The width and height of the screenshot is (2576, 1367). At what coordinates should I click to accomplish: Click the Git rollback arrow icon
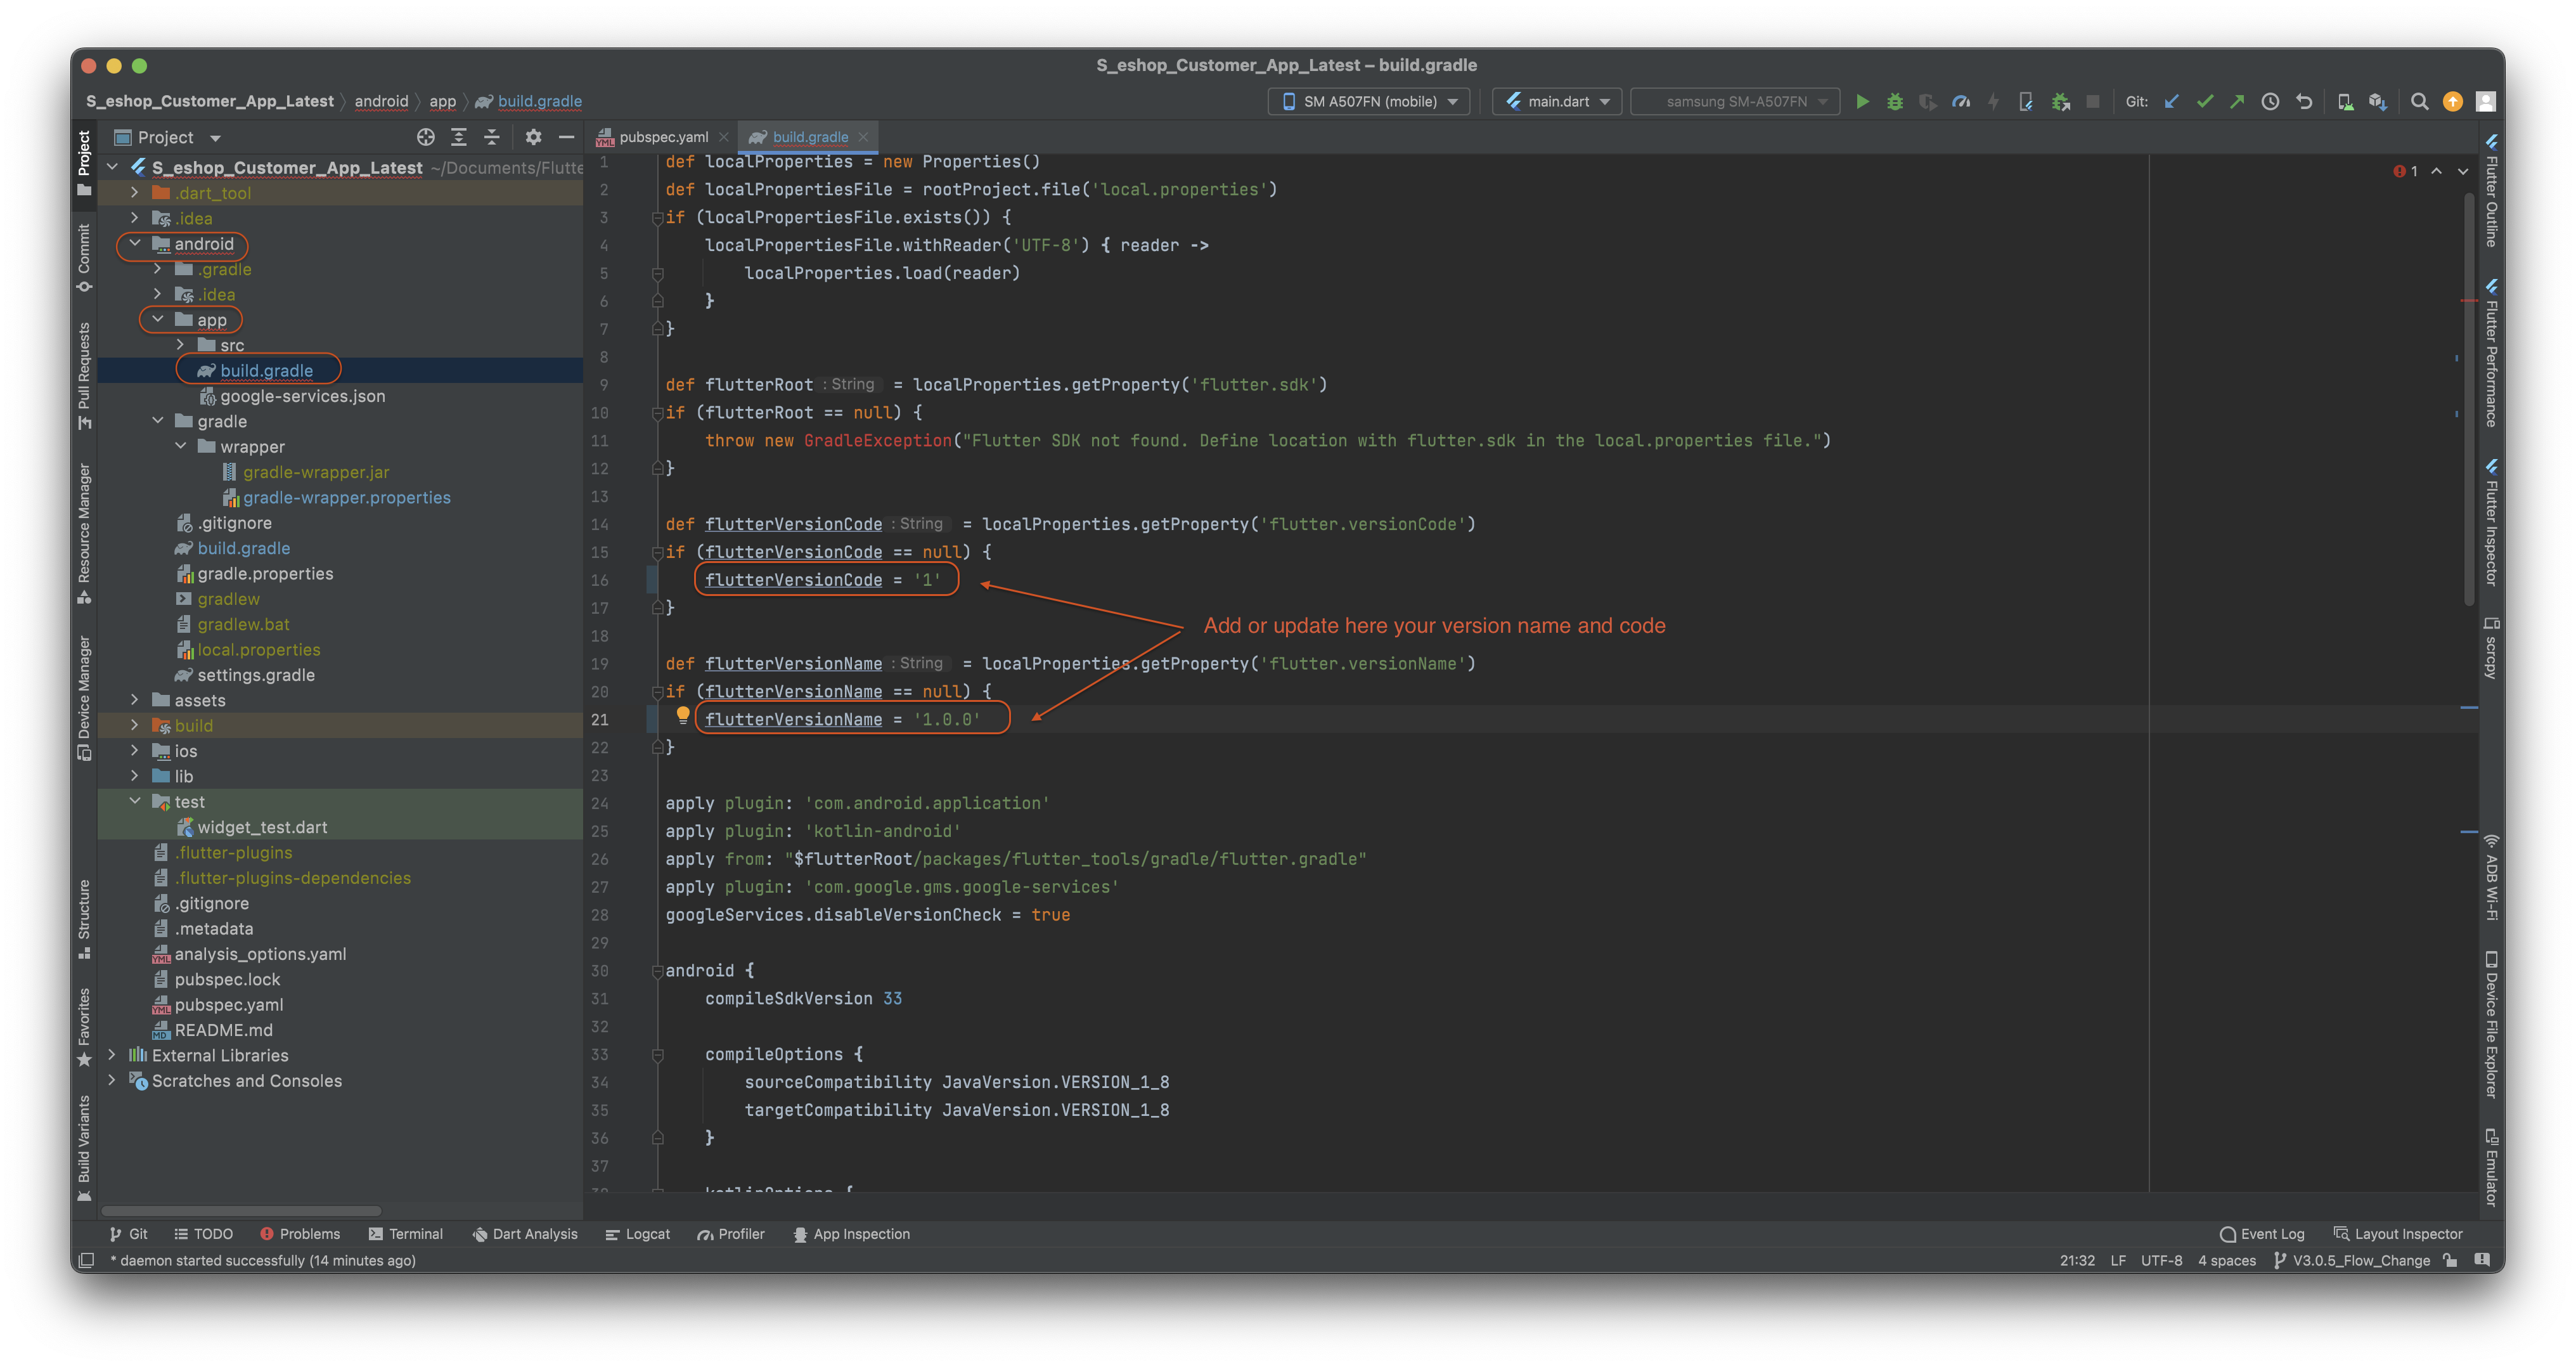(x=2304, y=101)
